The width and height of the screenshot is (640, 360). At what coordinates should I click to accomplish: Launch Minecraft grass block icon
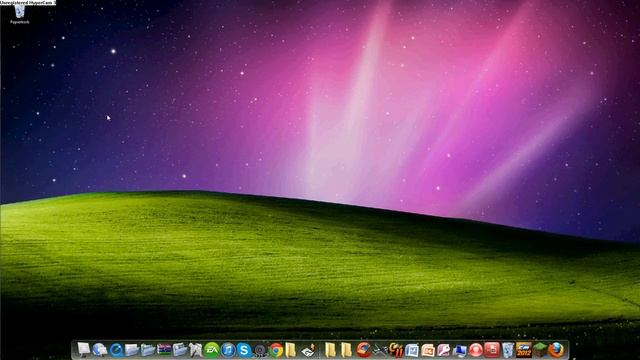[x=540, y=350]
